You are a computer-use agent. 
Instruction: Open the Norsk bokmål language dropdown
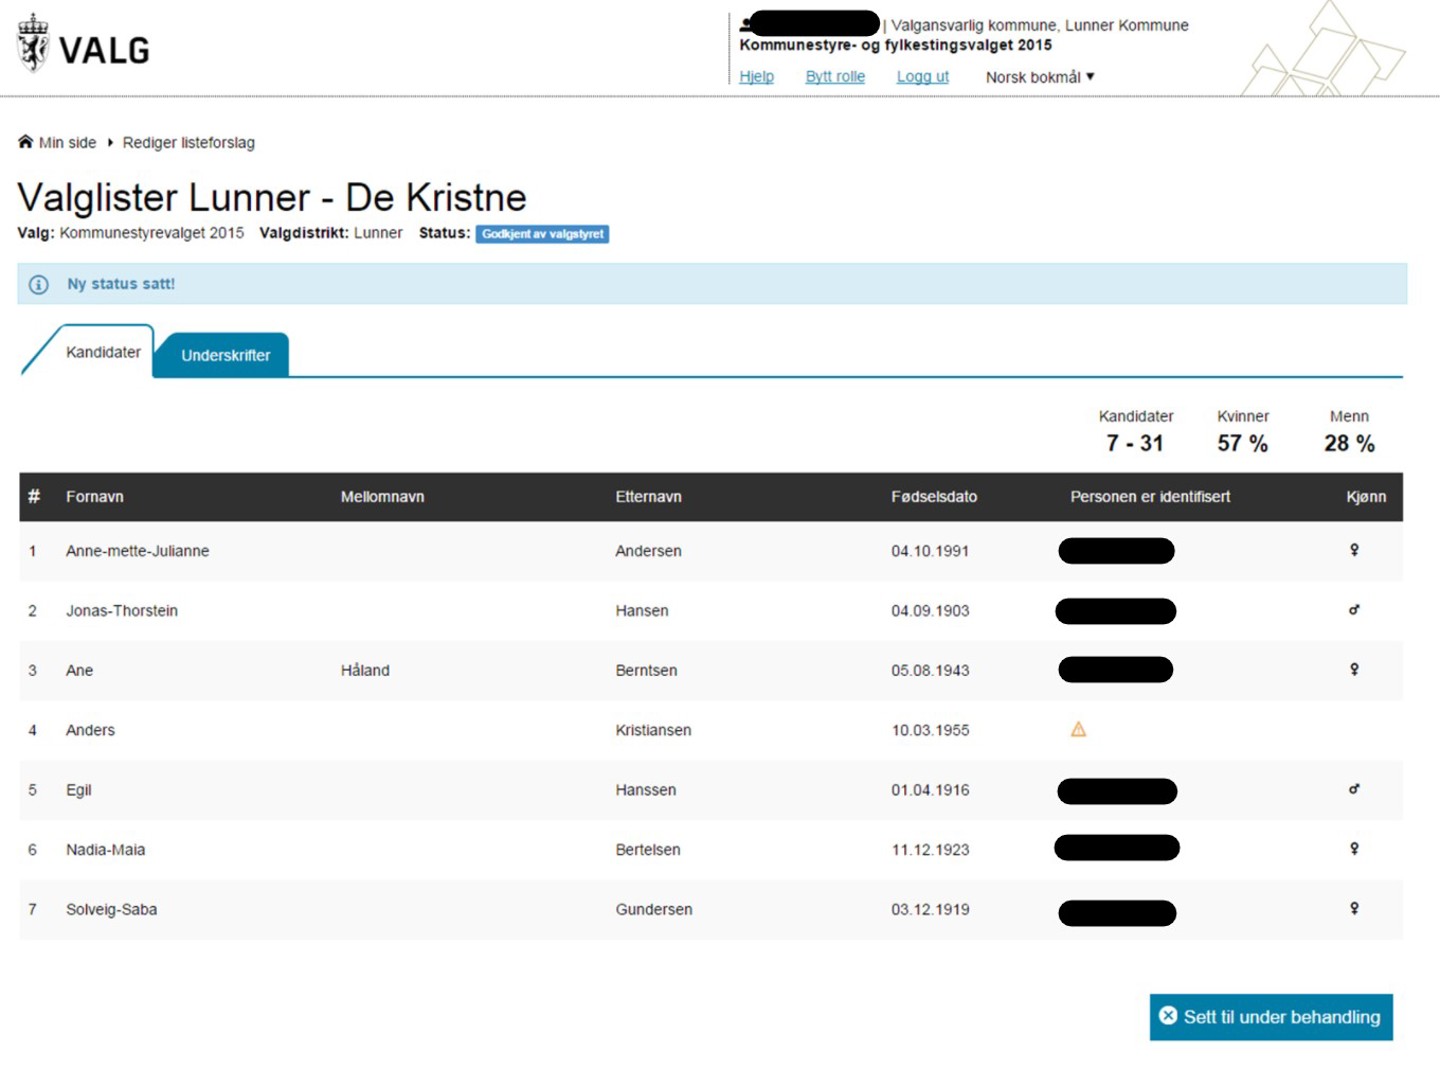(1040, 77)
